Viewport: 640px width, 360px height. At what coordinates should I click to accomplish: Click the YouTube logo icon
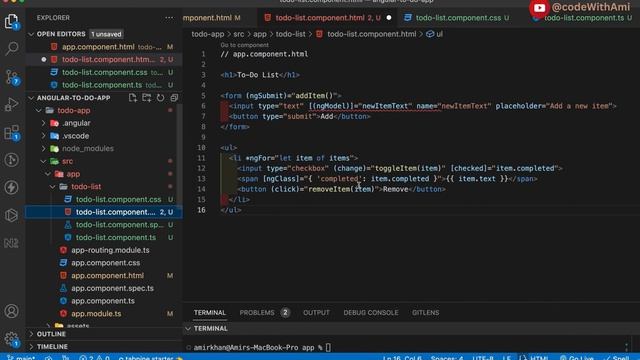click(539, 8)
